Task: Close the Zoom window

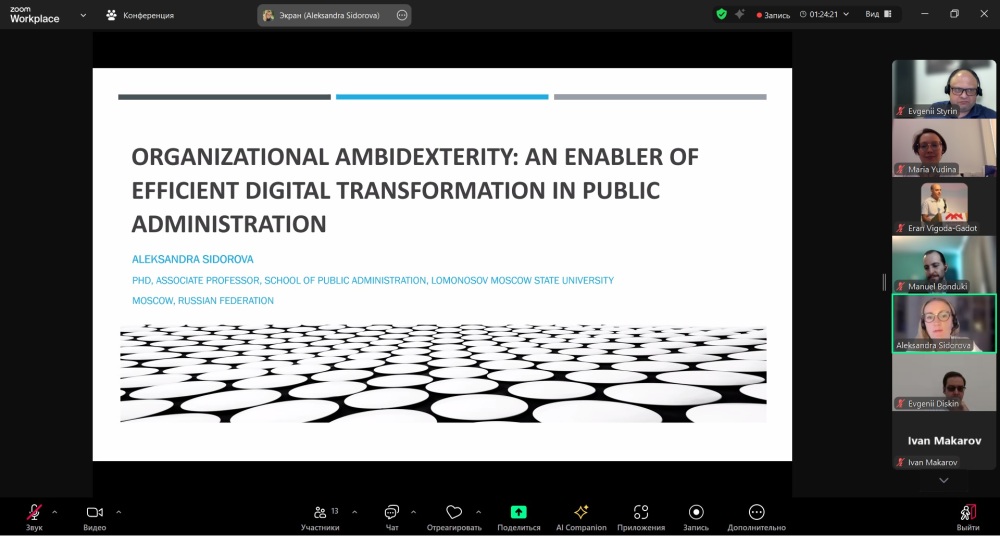Action: click(983, 14)
